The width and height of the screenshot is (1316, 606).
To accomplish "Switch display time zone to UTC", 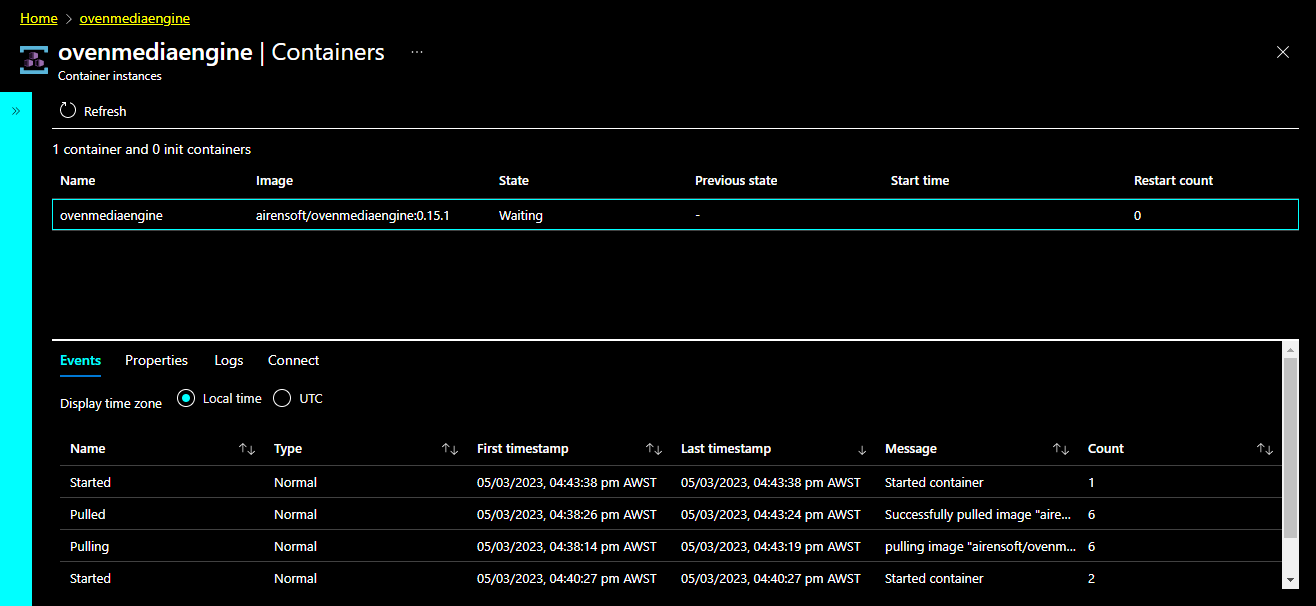I will pyautogui.click(x=283, y=398).
